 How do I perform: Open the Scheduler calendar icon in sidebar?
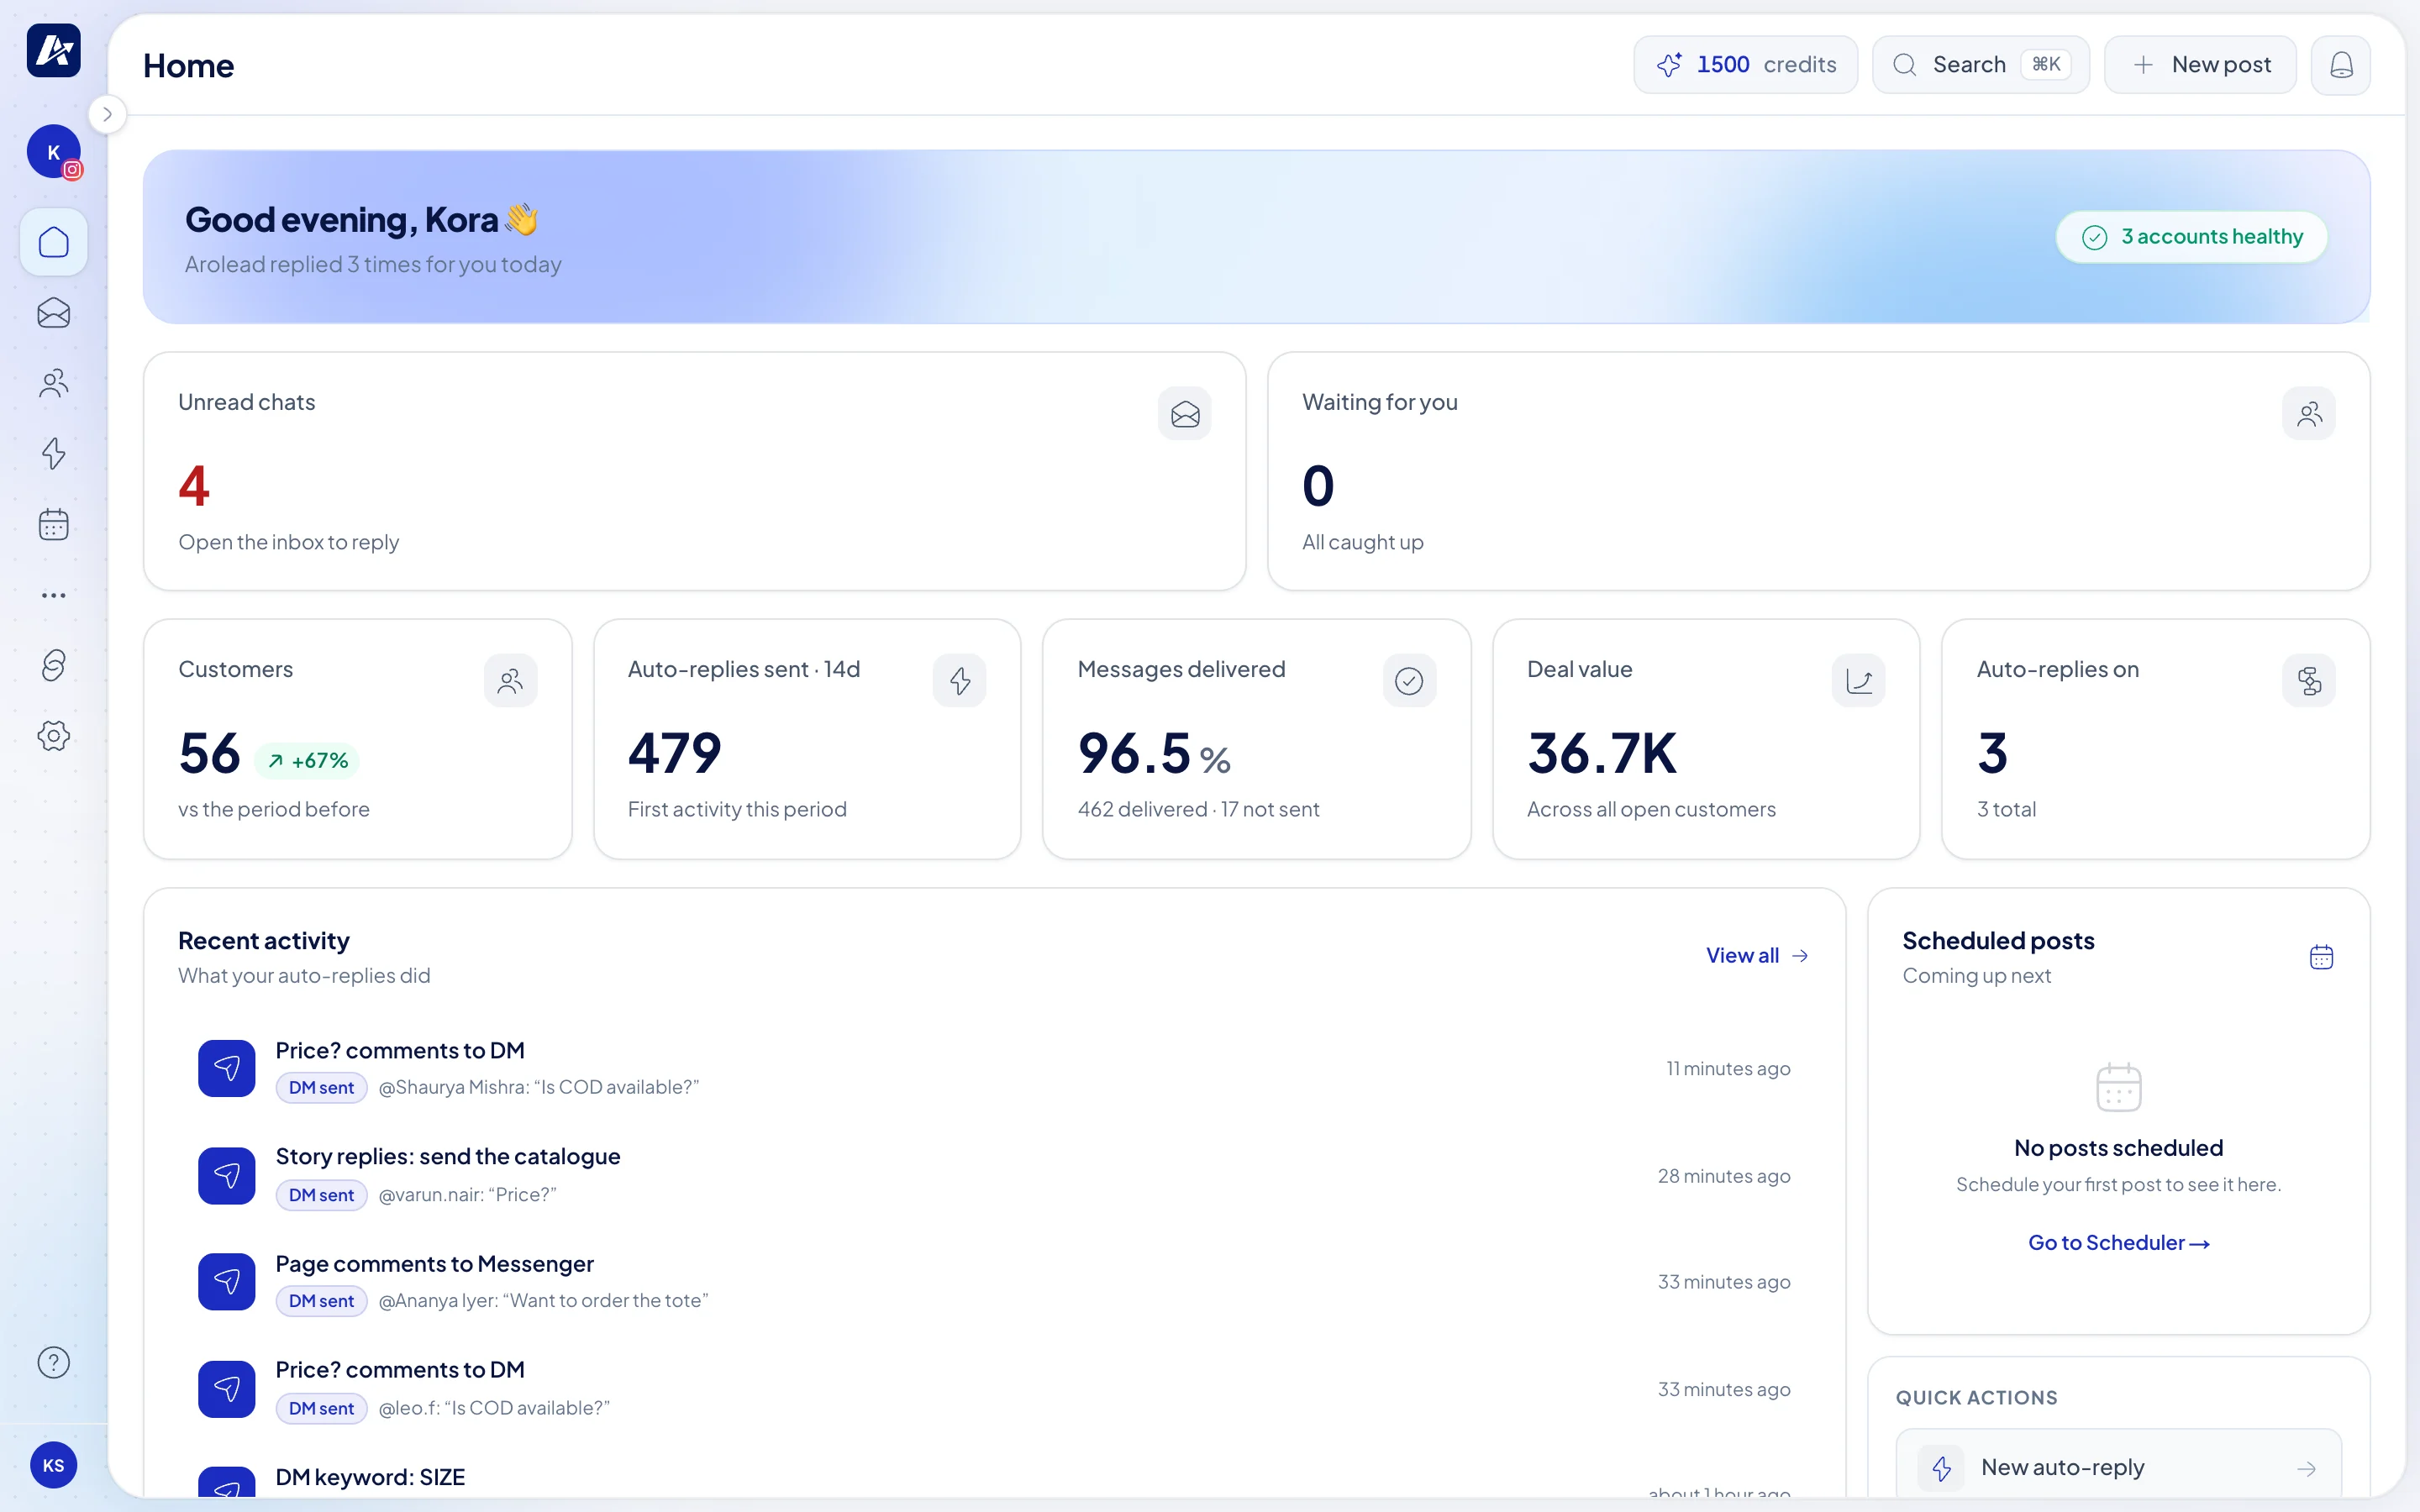click(54, 524)
